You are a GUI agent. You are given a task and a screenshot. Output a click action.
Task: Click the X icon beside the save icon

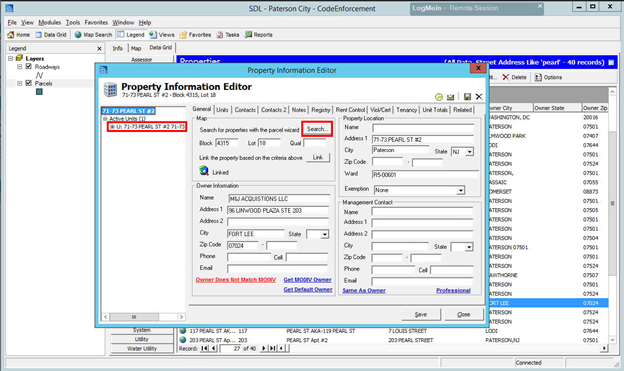point(479,96)
